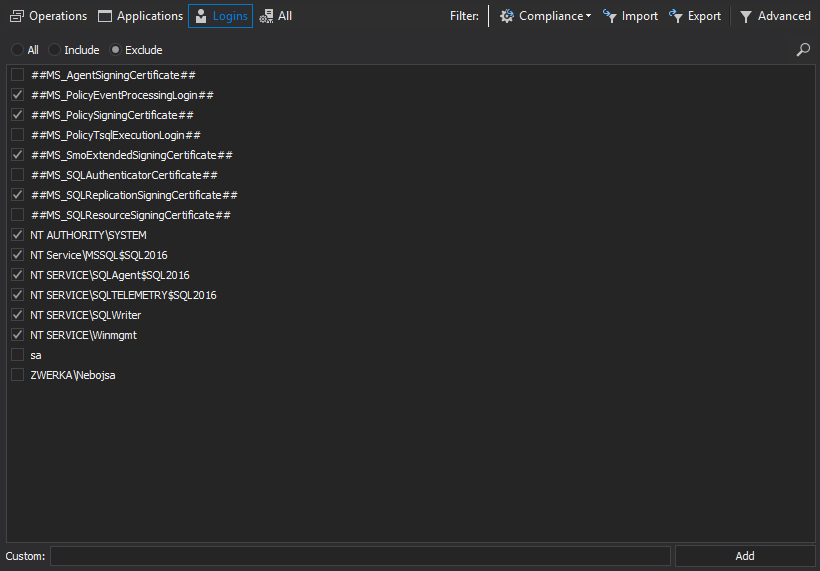Click the ##MS_PolicyTsqlExecutionLogin## login name

pos(116,135)
